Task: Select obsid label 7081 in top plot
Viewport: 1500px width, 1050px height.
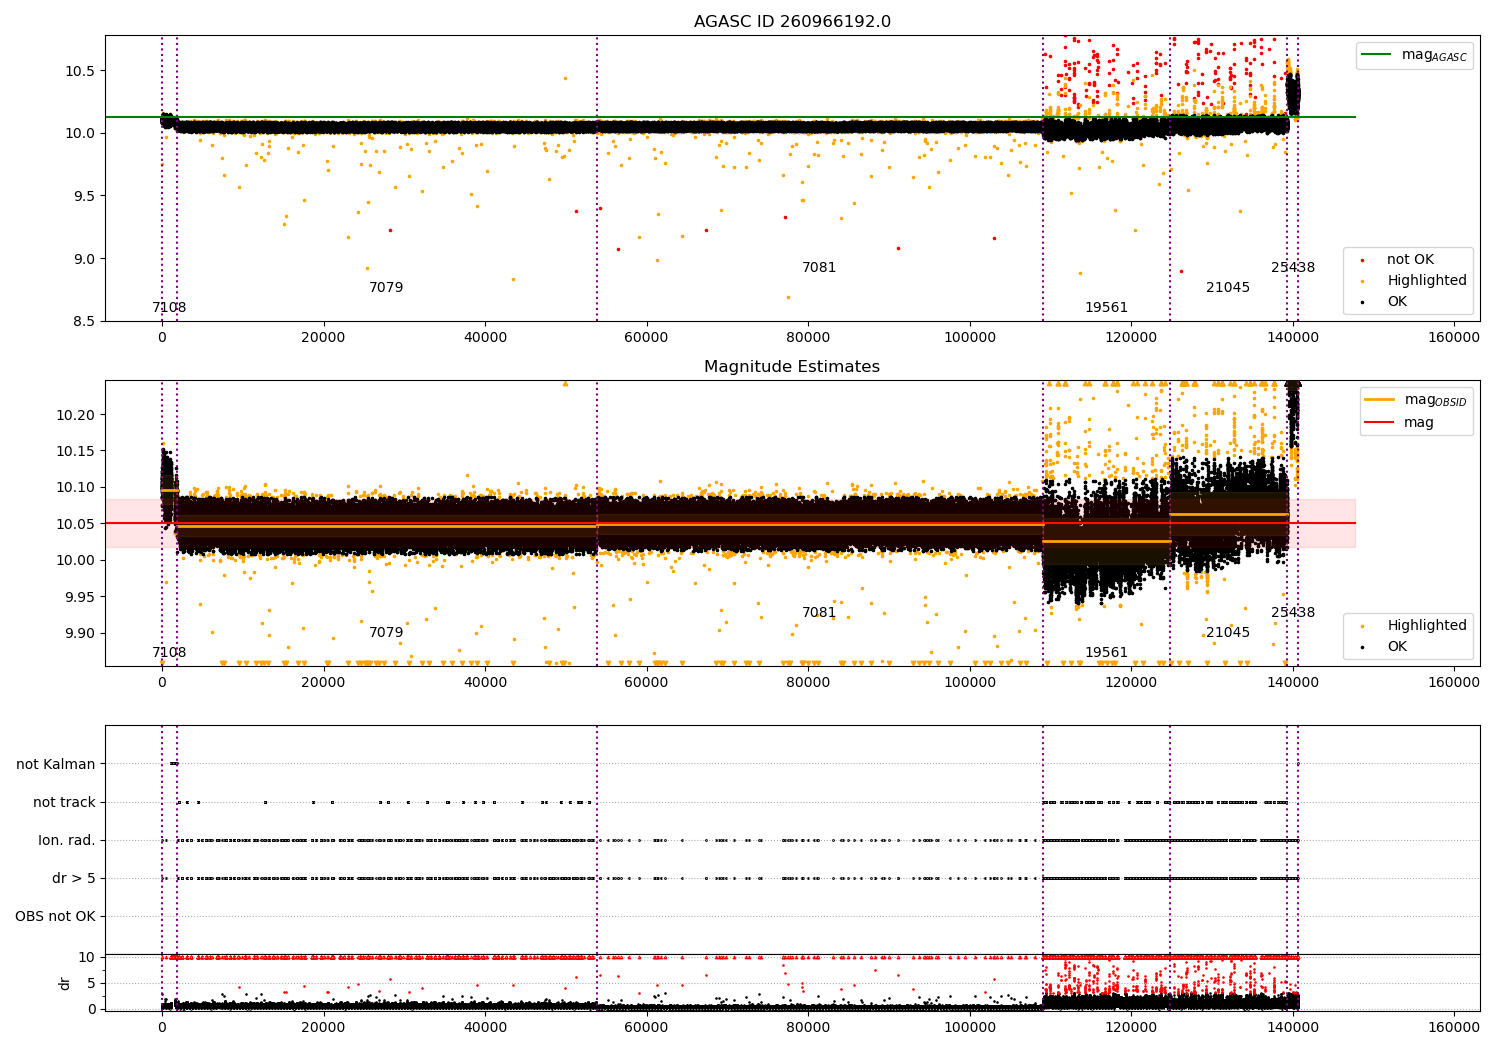Action: 819,268
